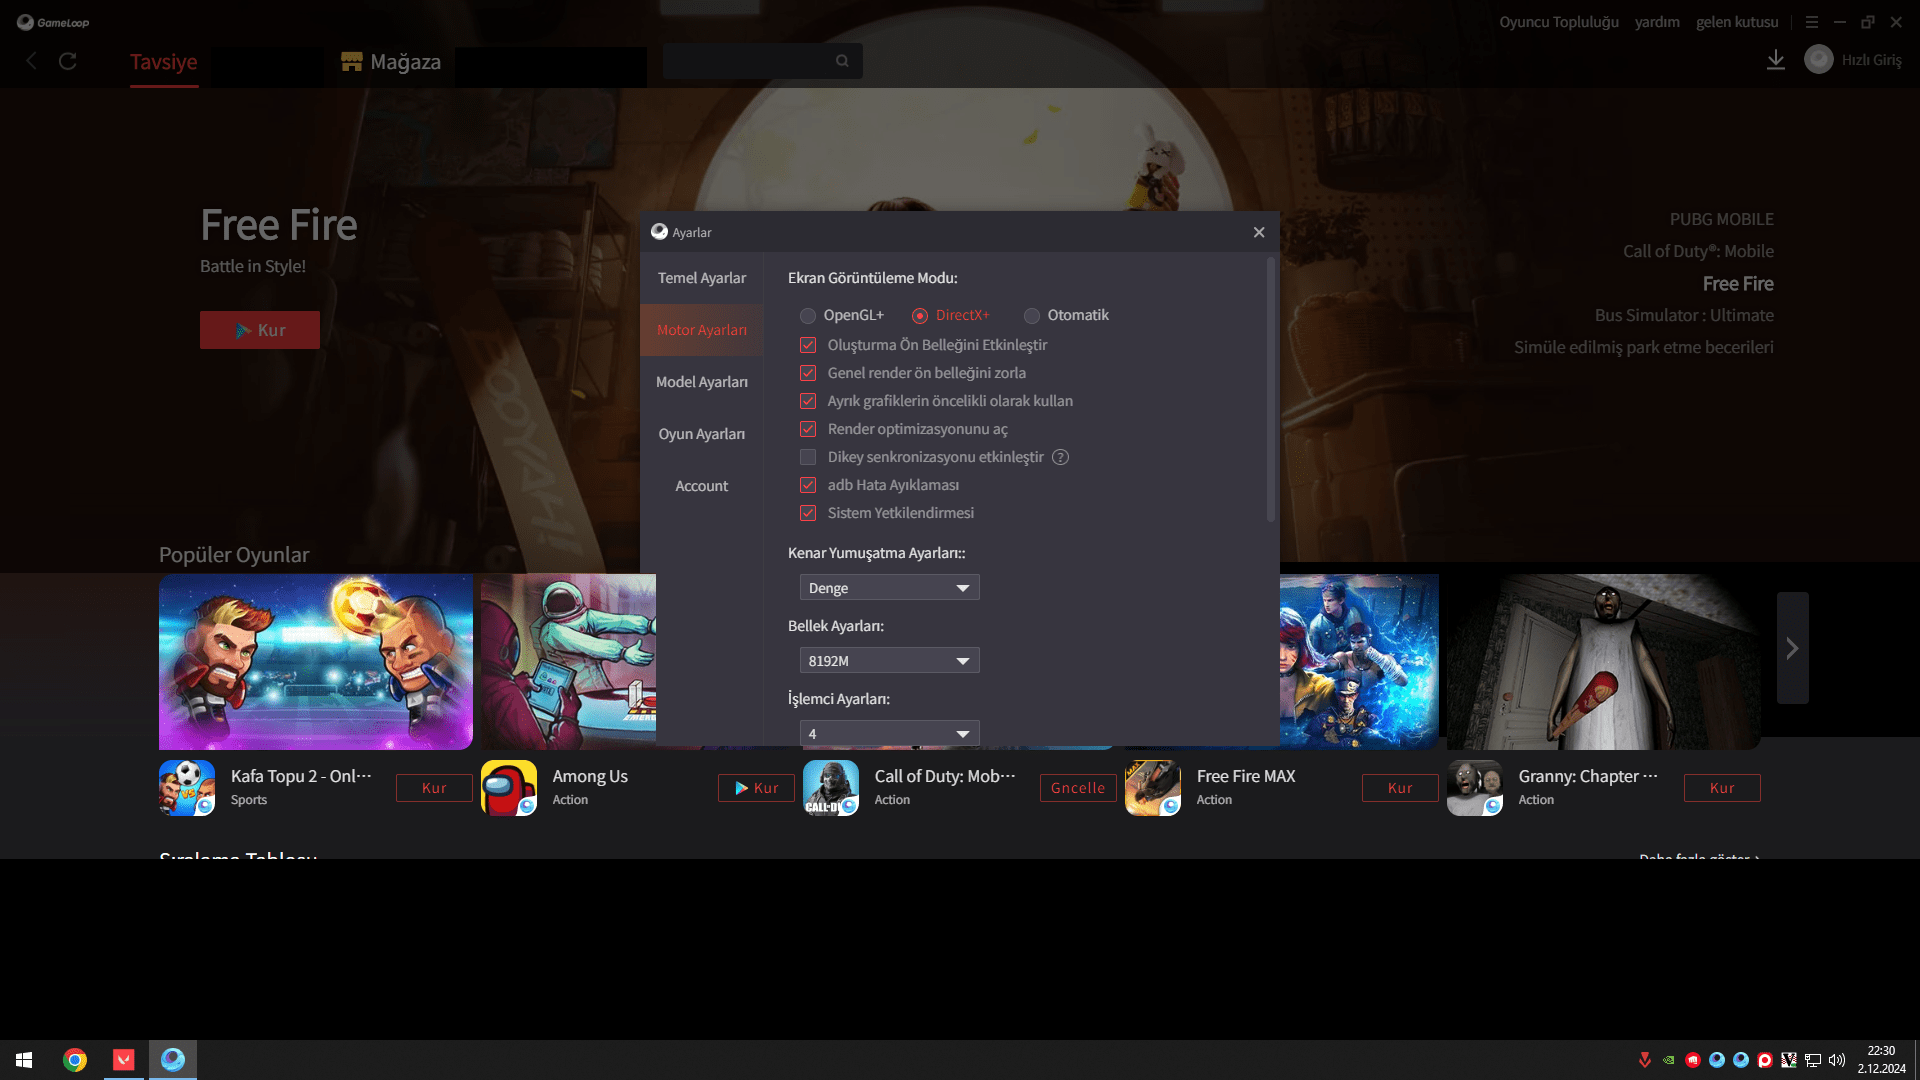The width and height of the screenshot is (1920, 1080).
Task: Click the clock in the taskbar
Action: pyautogui.click(x=1882, y=1060)
